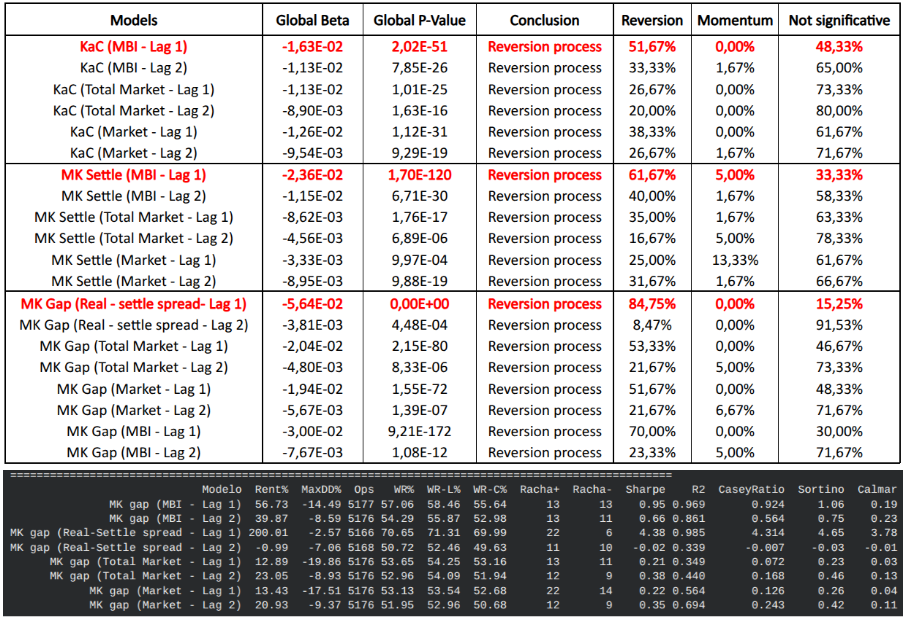Click the 'Global Beta' column header

click(312, 20)
